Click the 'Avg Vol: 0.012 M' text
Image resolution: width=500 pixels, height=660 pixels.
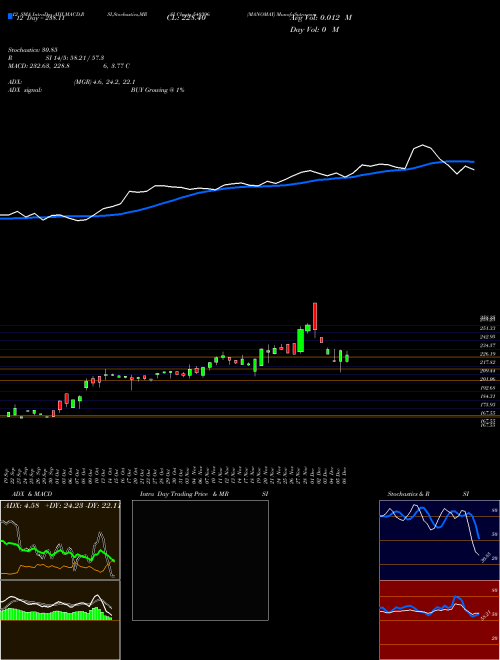[321, 18]
